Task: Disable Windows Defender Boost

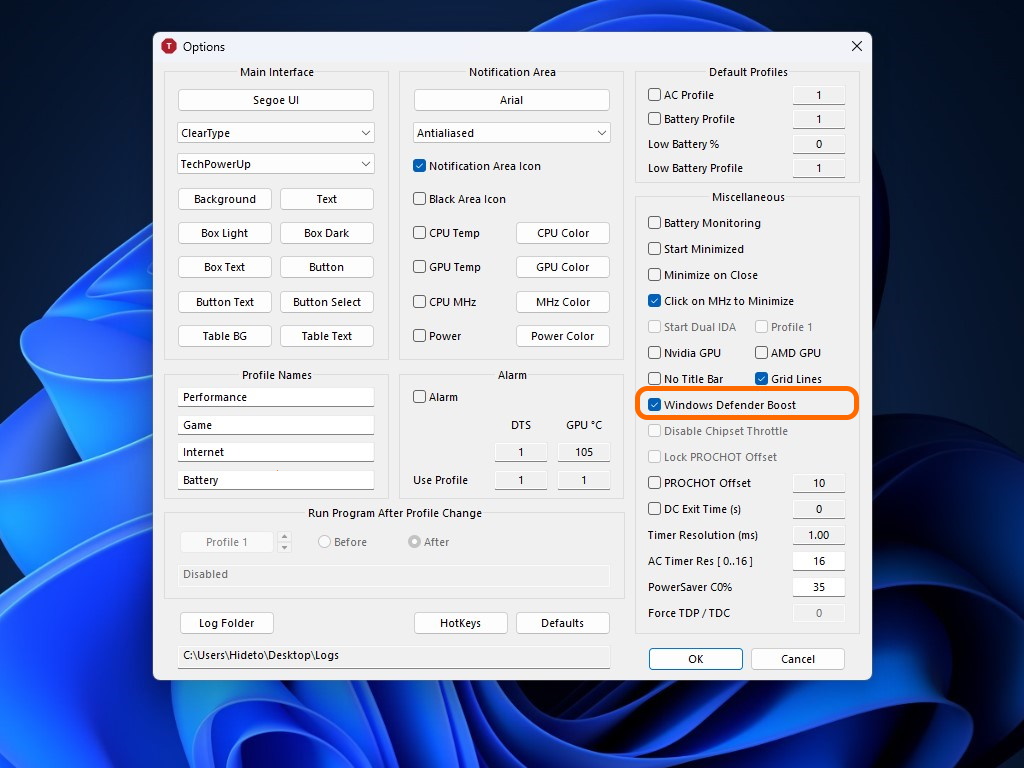Action: (x=654, y=404)
